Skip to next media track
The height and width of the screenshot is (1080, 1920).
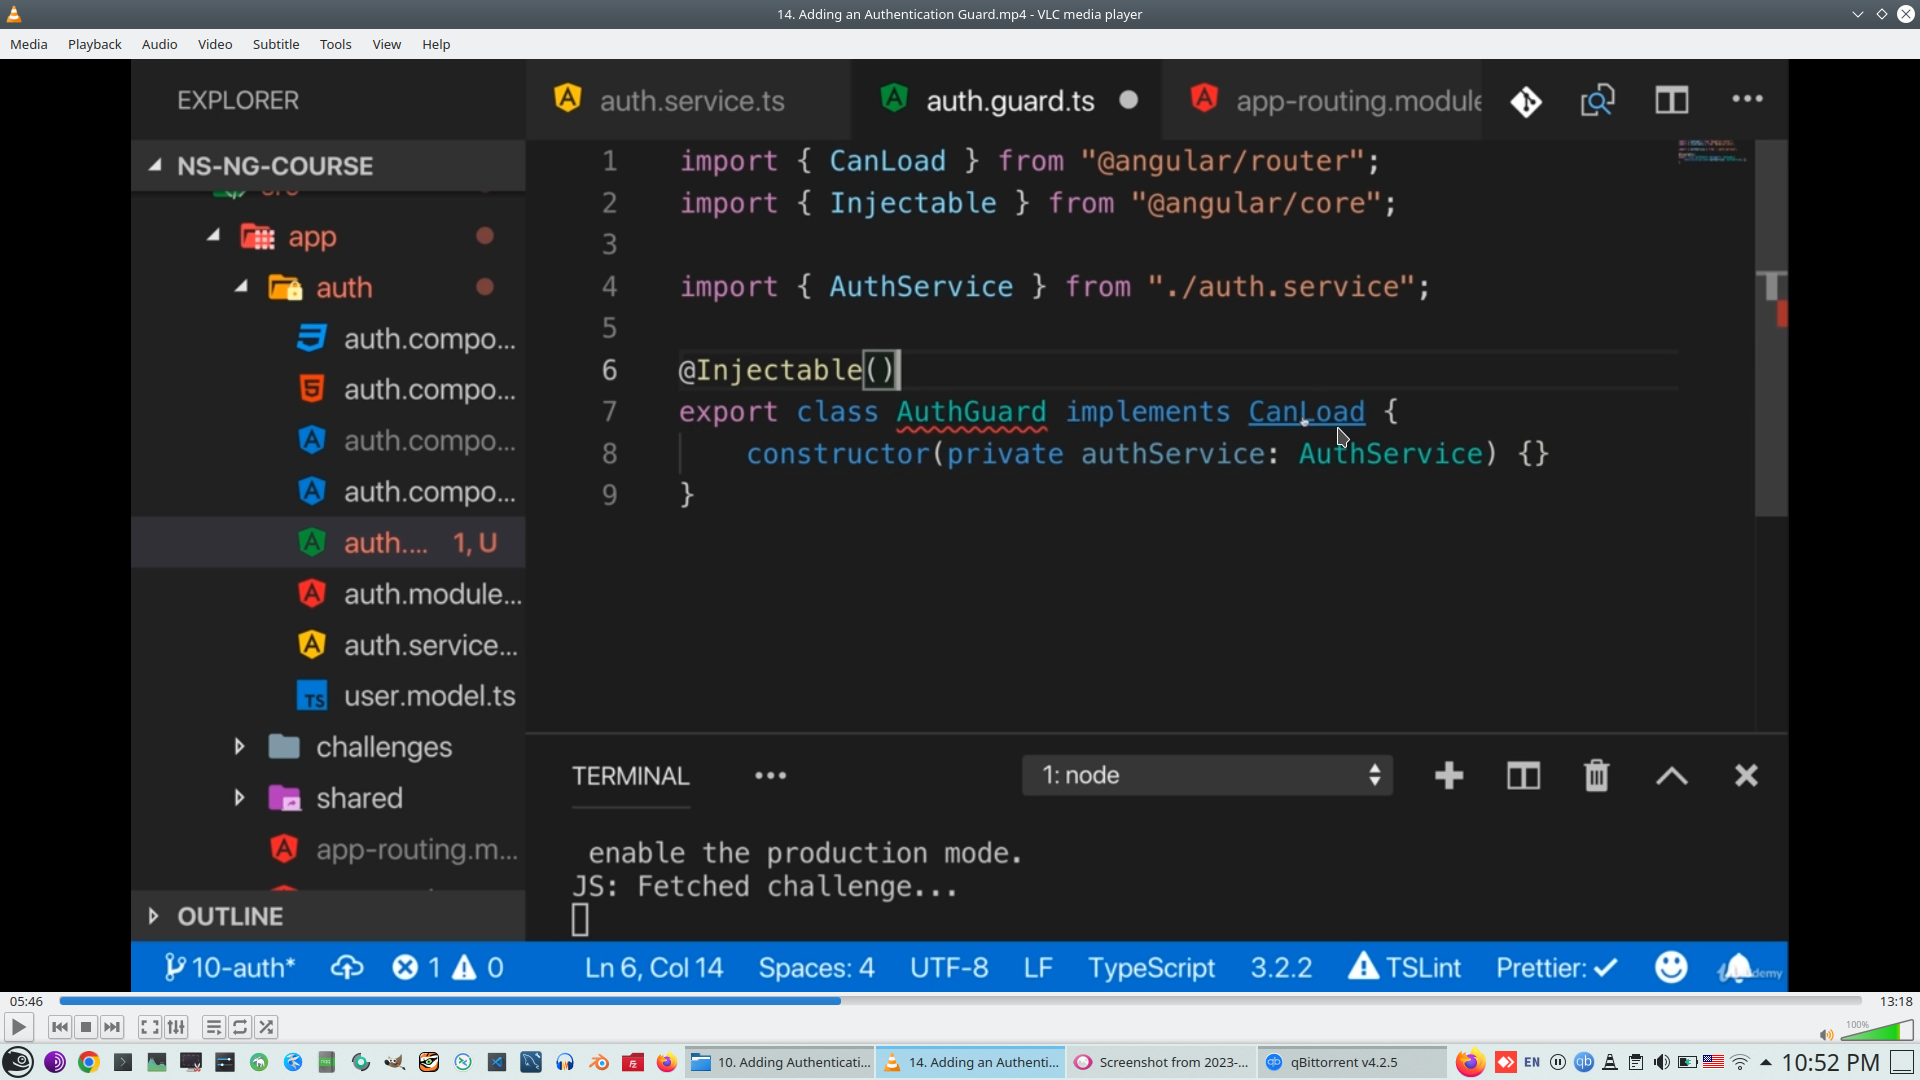point(112,1027)
